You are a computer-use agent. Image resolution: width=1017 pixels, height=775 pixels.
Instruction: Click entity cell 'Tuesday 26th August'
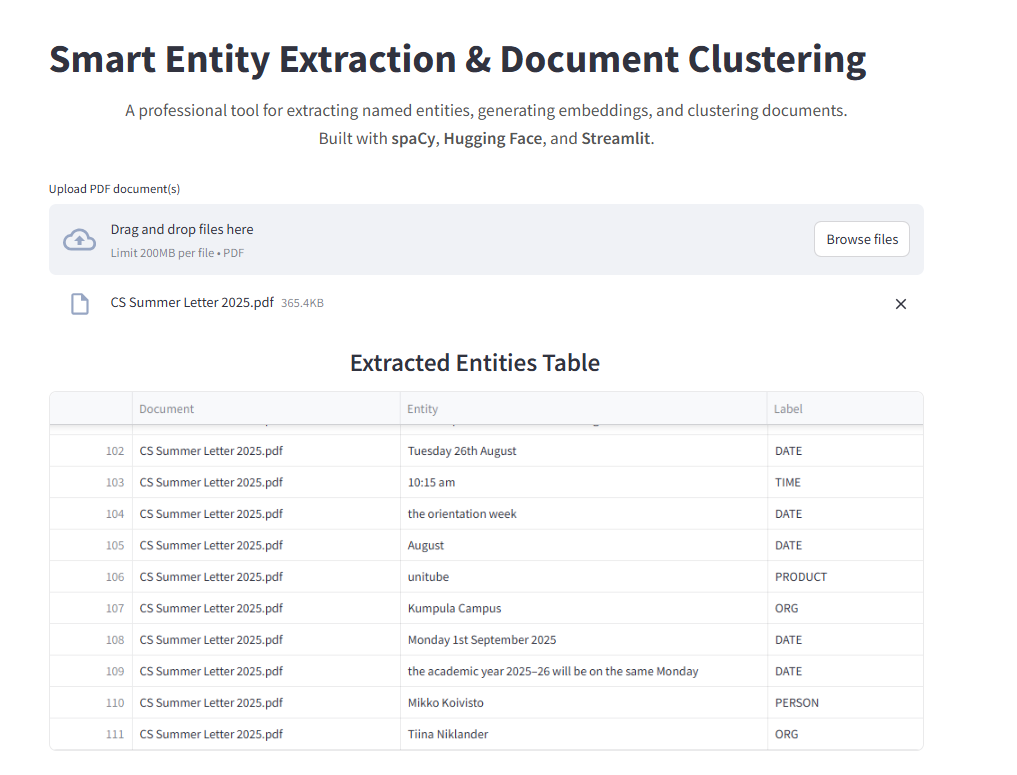(583, 451)
